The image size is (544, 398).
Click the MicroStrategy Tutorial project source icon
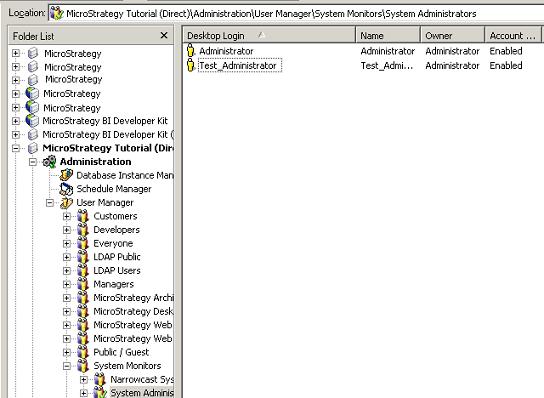[x=33, y=148]
